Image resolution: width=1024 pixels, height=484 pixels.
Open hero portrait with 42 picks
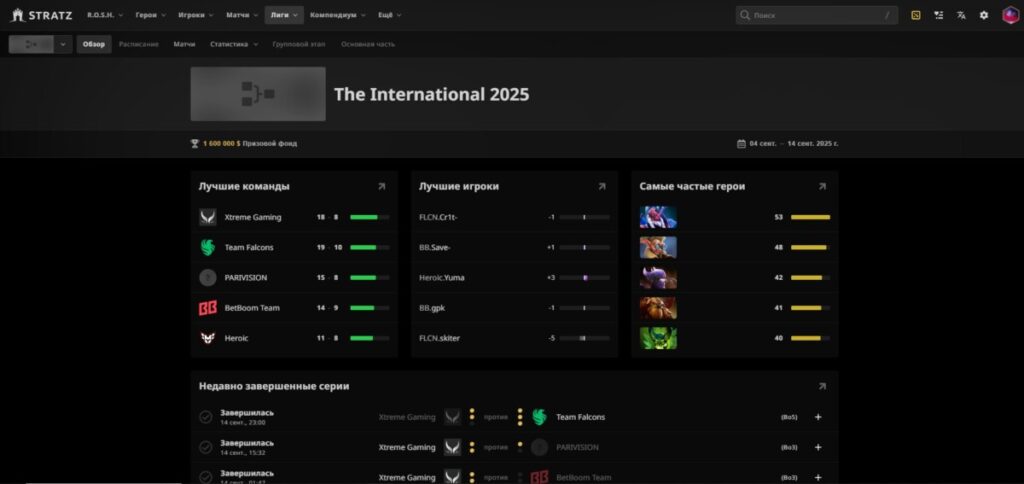coord(658,278)
